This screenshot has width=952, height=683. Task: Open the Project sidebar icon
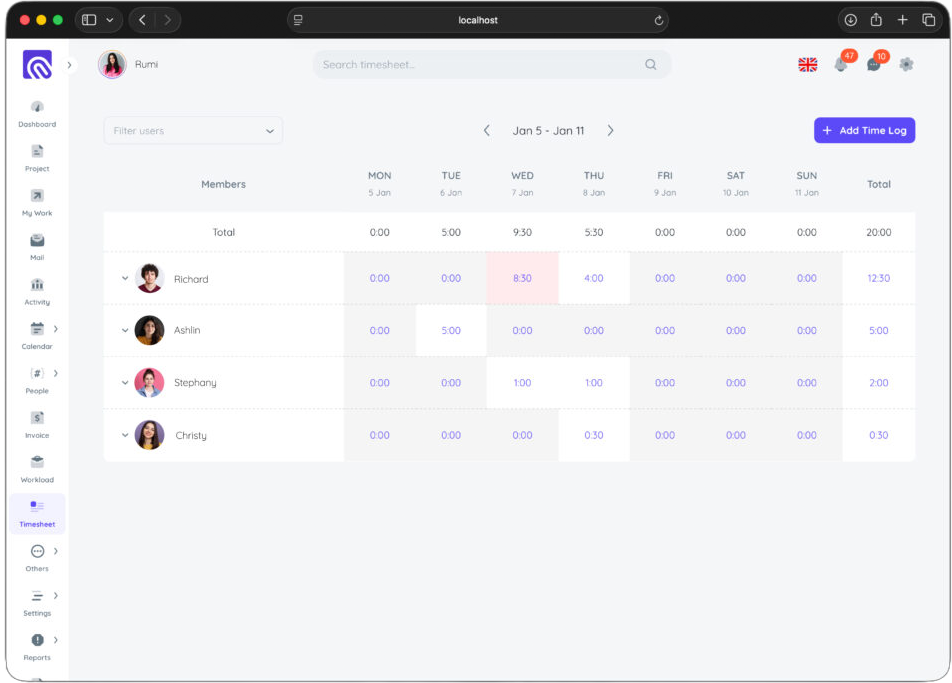point(37,151)
